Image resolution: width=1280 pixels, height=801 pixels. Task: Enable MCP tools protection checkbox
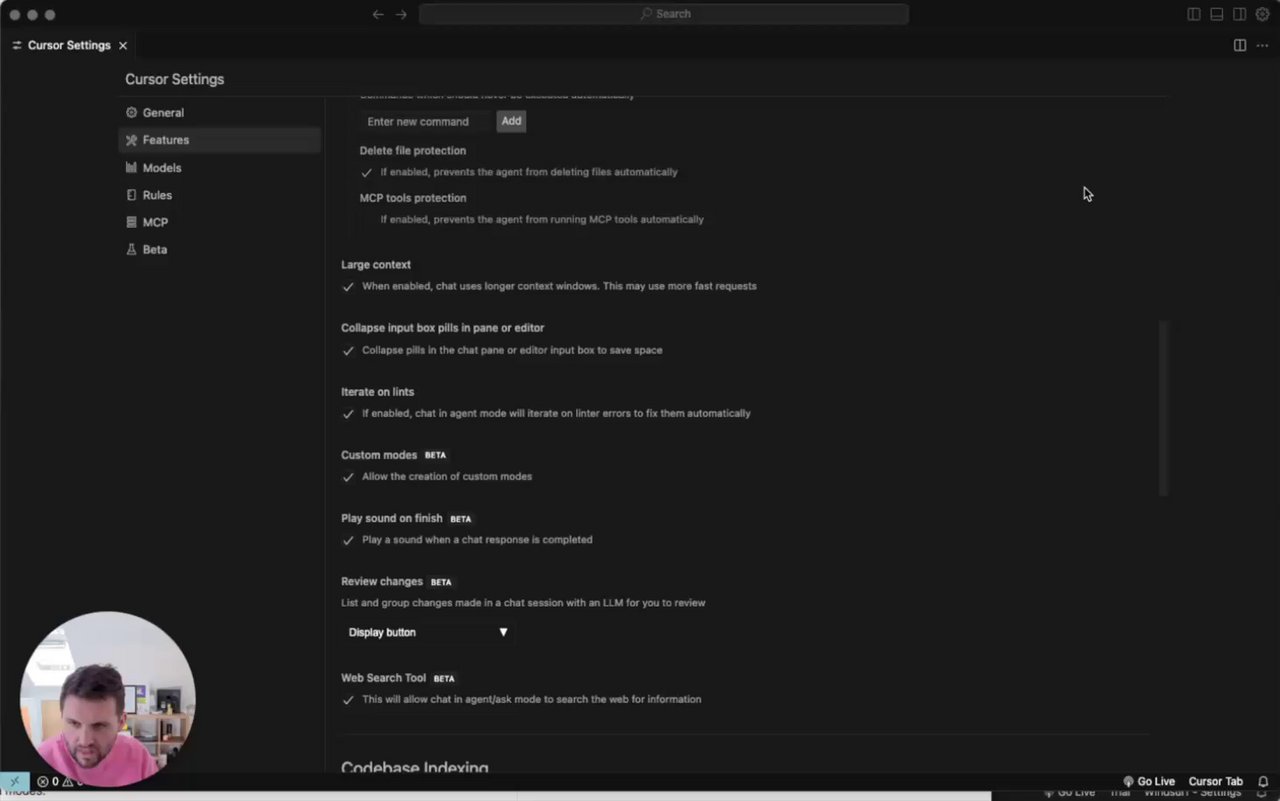coord(367,220)
